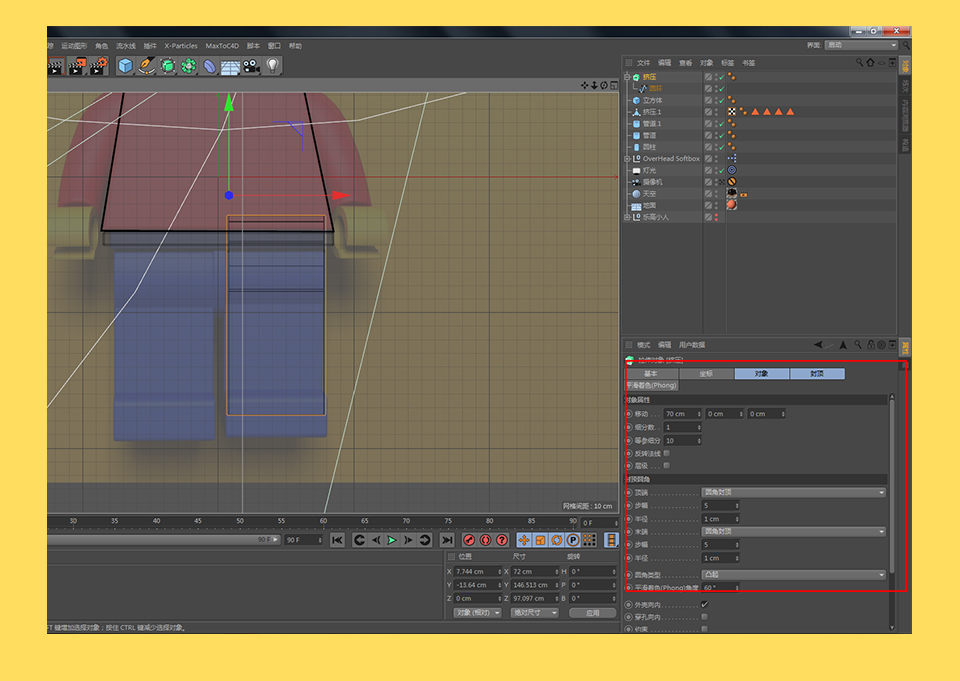960x681 pixels.
Task: Click red record keyframe button
Action: [469, 540]
